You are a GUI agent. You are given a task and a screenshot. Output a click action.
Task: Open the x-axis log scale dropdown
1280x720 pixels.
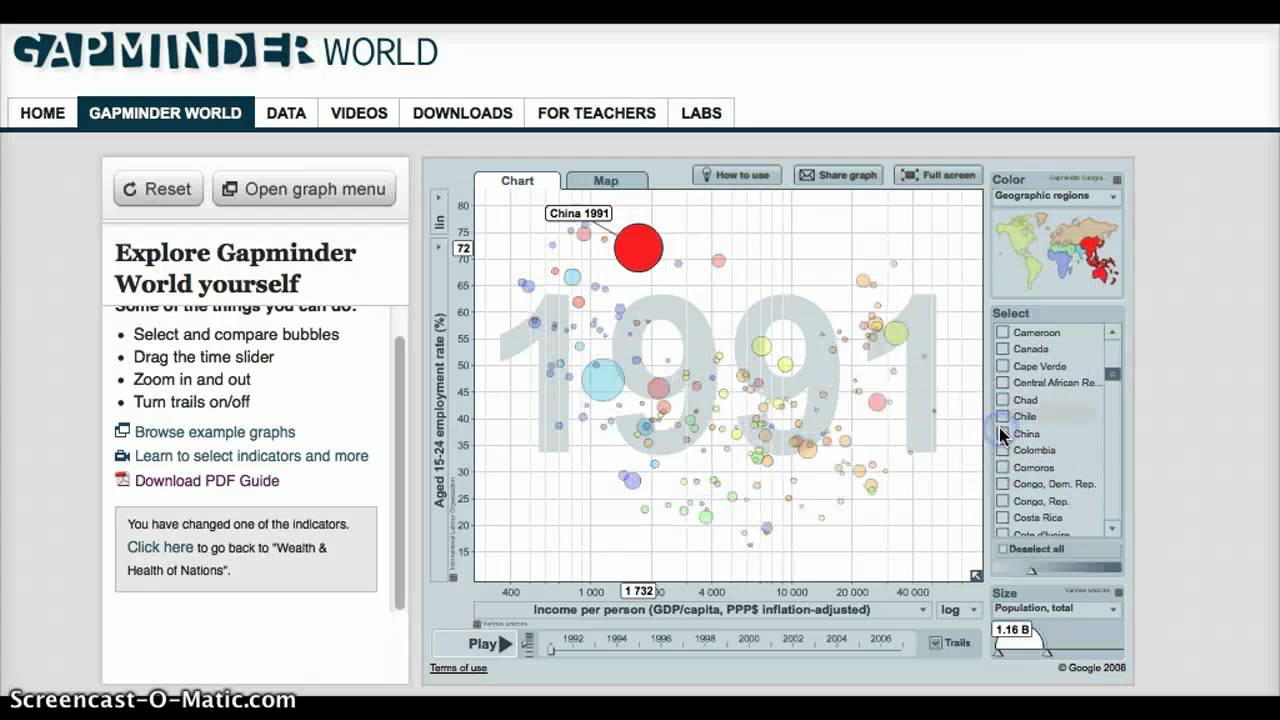tap(957, 610)
